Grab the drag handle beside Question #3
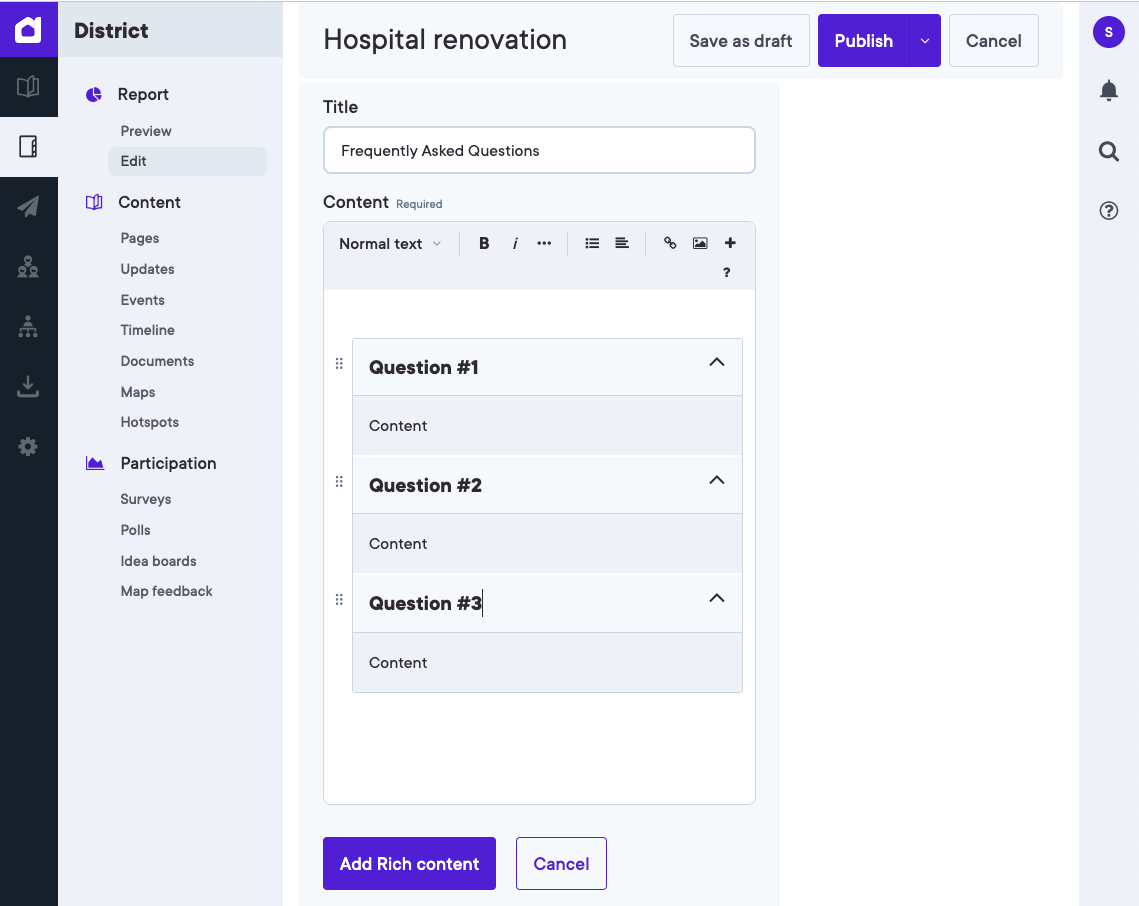This screenshot has height=906, width=1139. (x=339, y=600)
